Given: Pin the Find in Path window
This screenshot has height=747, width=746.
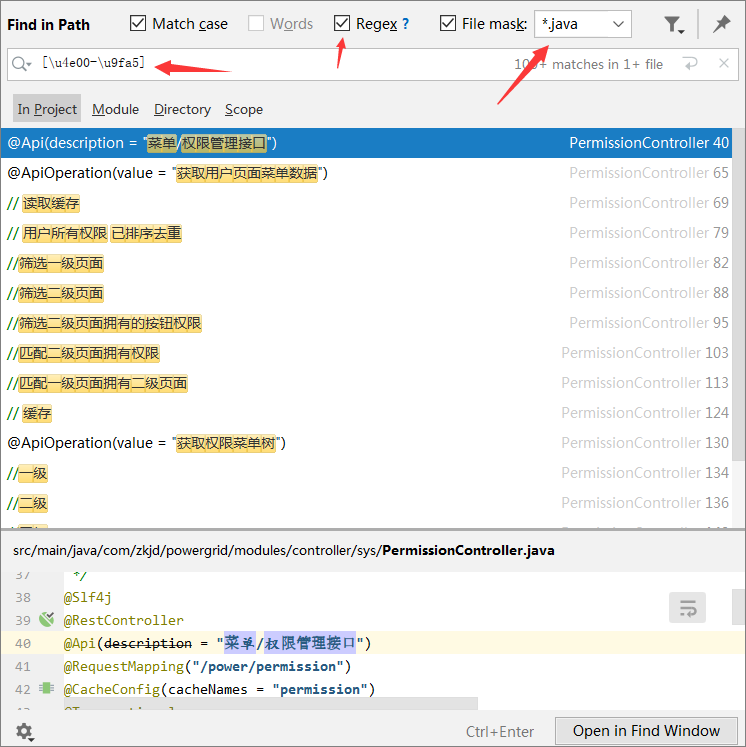Looking at the screenshot, I should pos(721,24).
